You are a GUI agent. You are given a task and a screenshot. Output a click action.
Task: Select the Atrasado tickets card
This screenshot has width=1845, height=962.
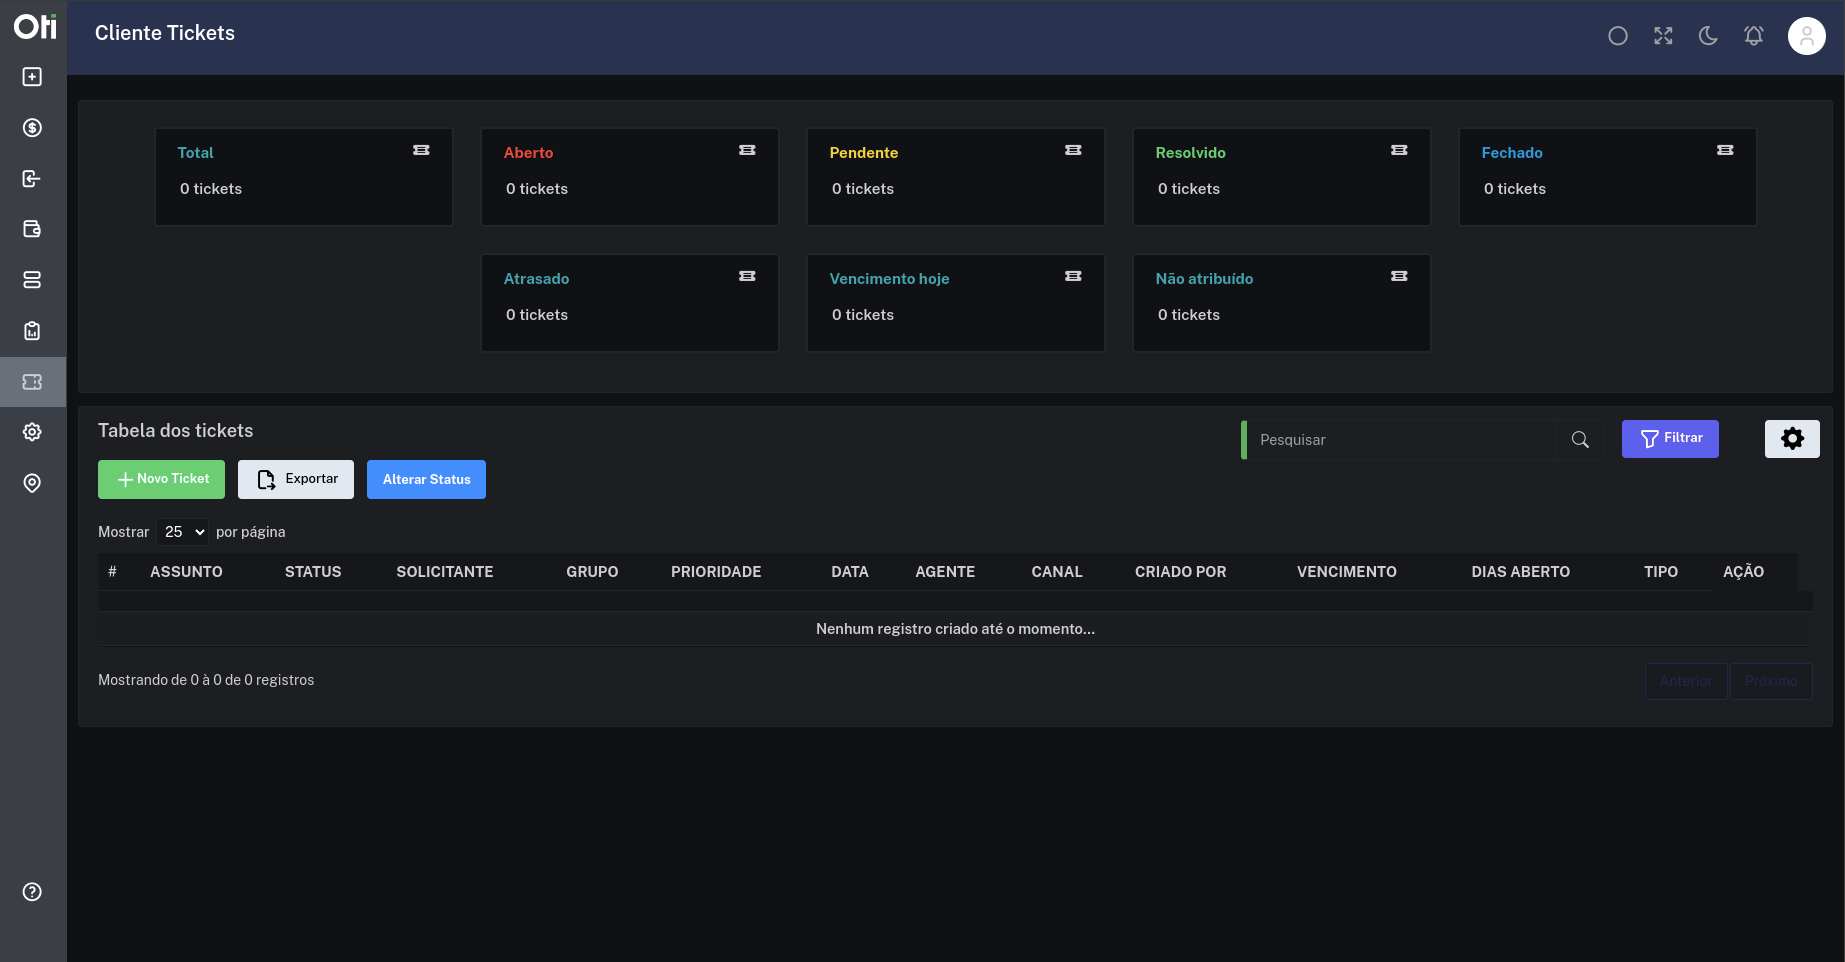[630, 303]
